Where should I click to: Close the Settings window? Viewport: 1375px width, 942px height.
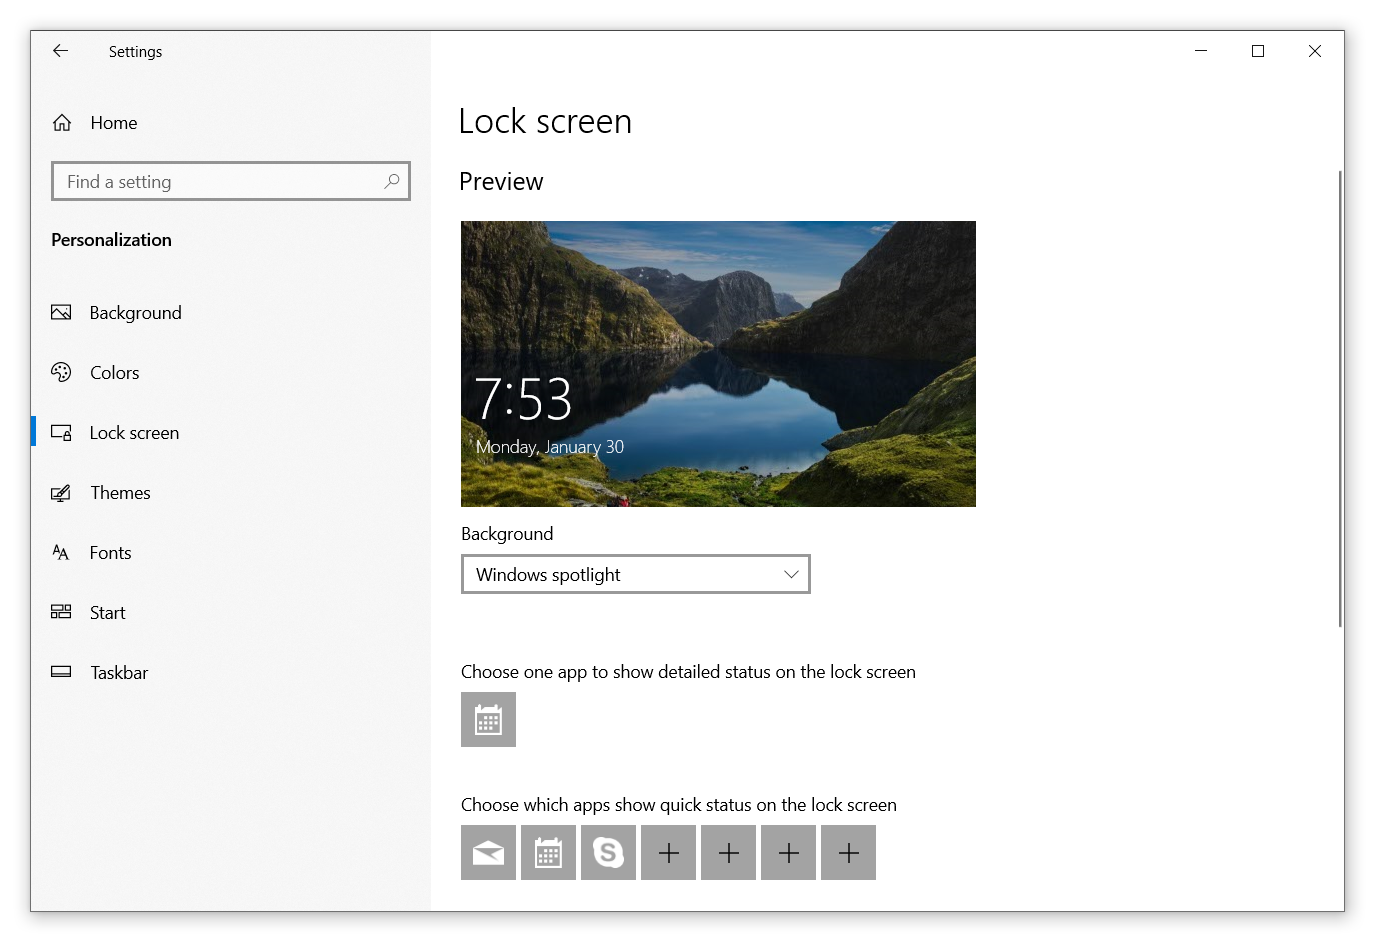pos(1315,51)
